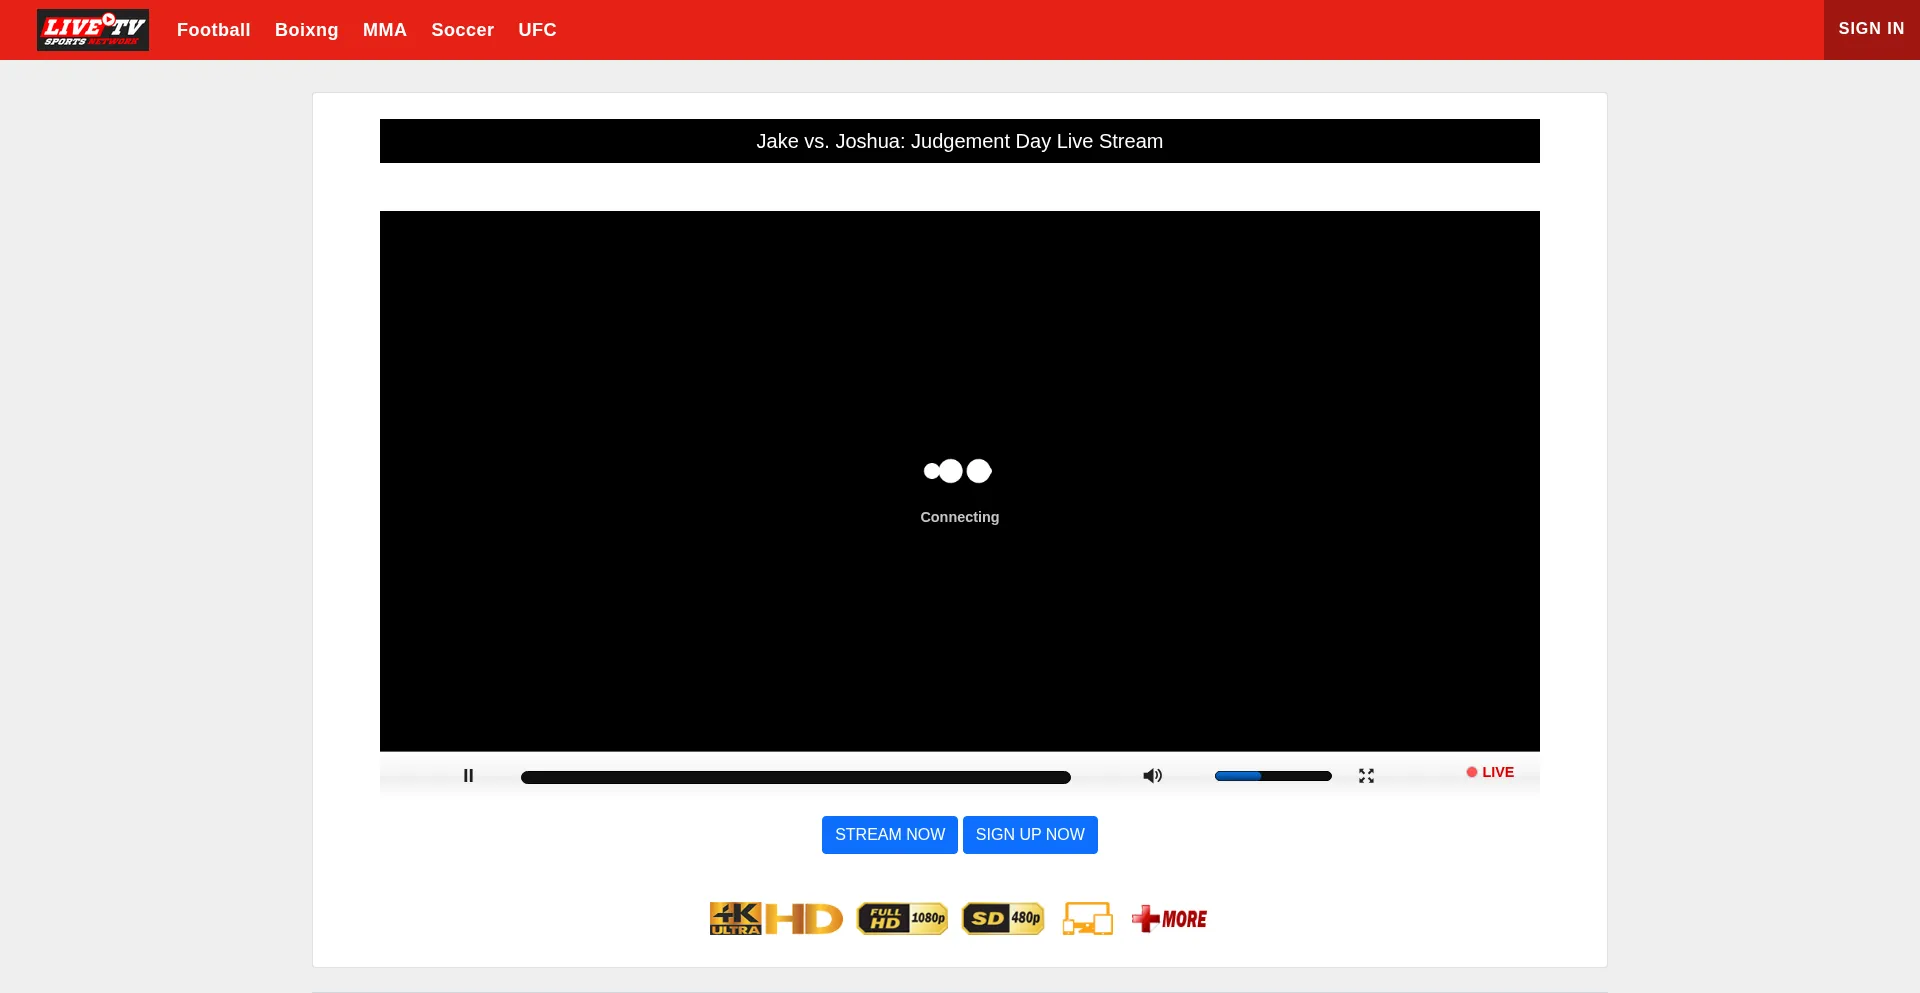Toggle the LIVE indicator on the player
The height and width of the screenshot is (993, 1920).
tap(1489, 772)
